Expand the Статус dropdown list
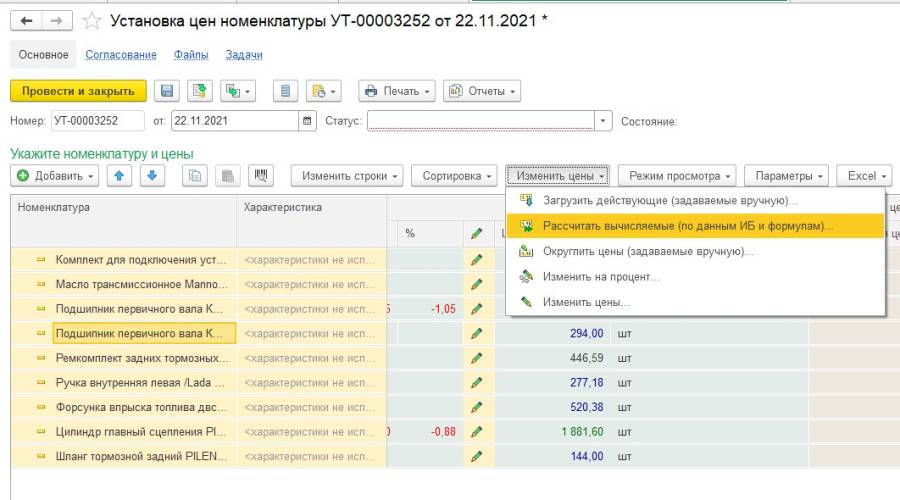The width and height of the screenshot is (900, 500). click(x=603, y=121)
